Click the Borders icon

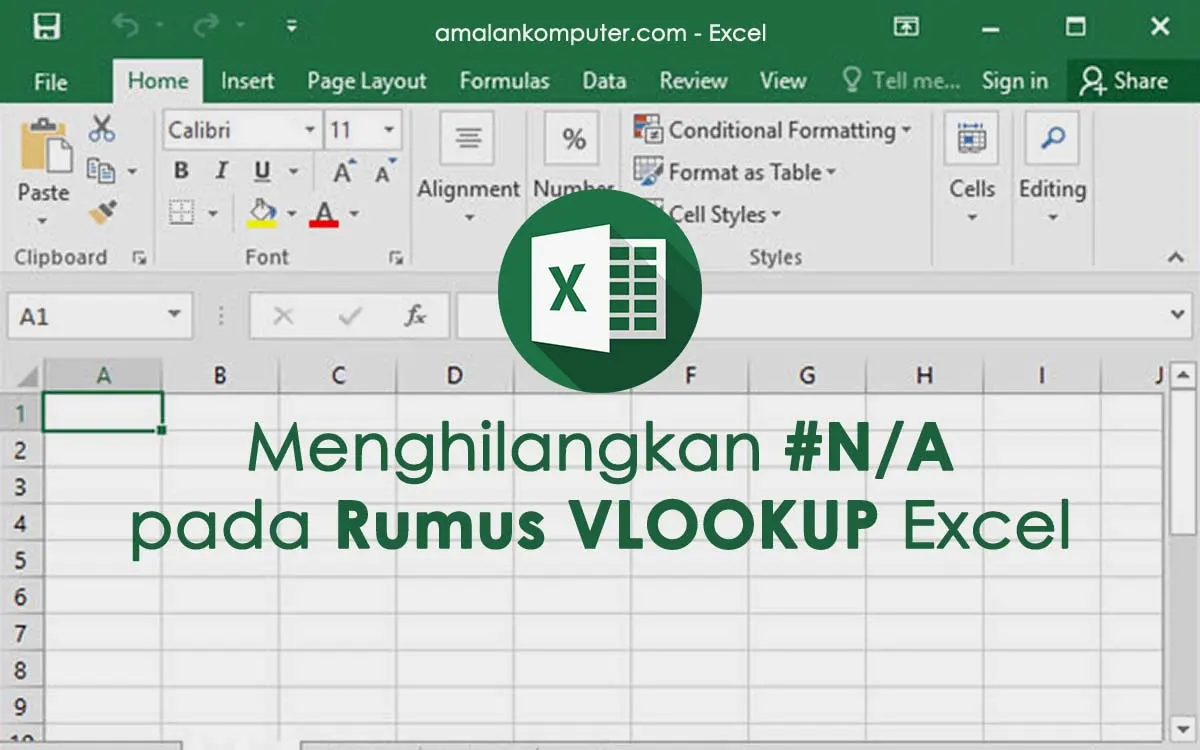181,213
